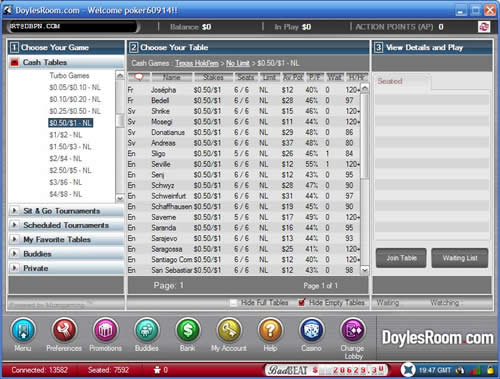Viewport: 500px width, 379px height.
Task: Click the DoylesRoom.com logo
Action: (x=437, y=337)
